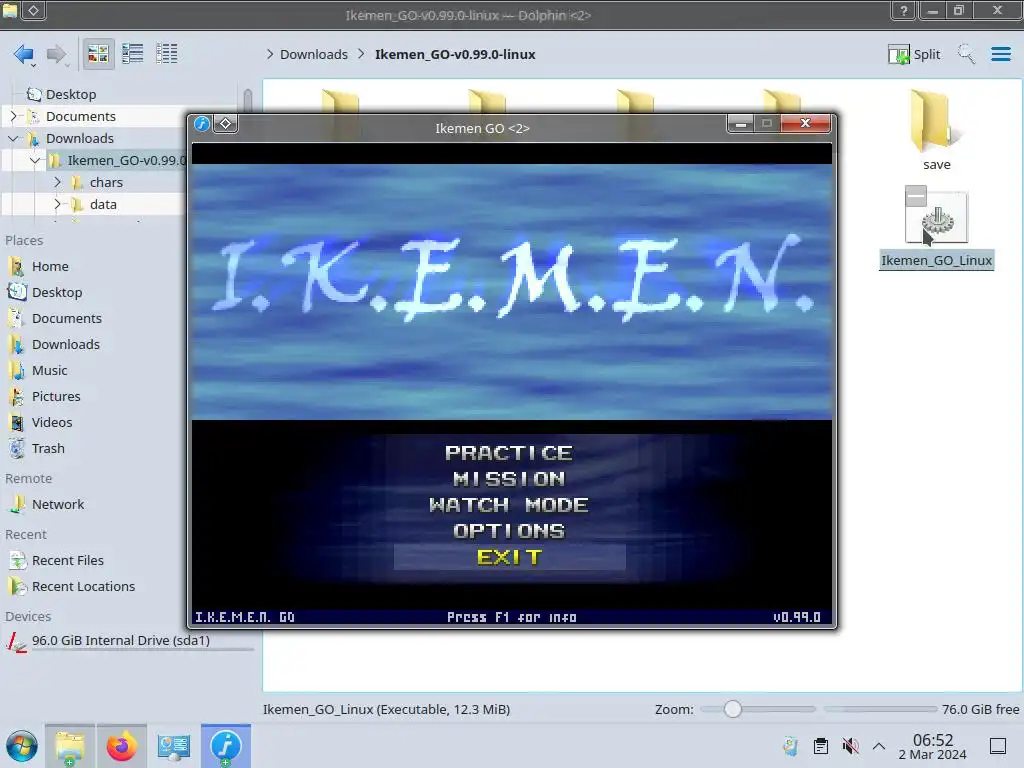
Task: Switch to Dolphin in the taskbar
Action: point(70,746)
